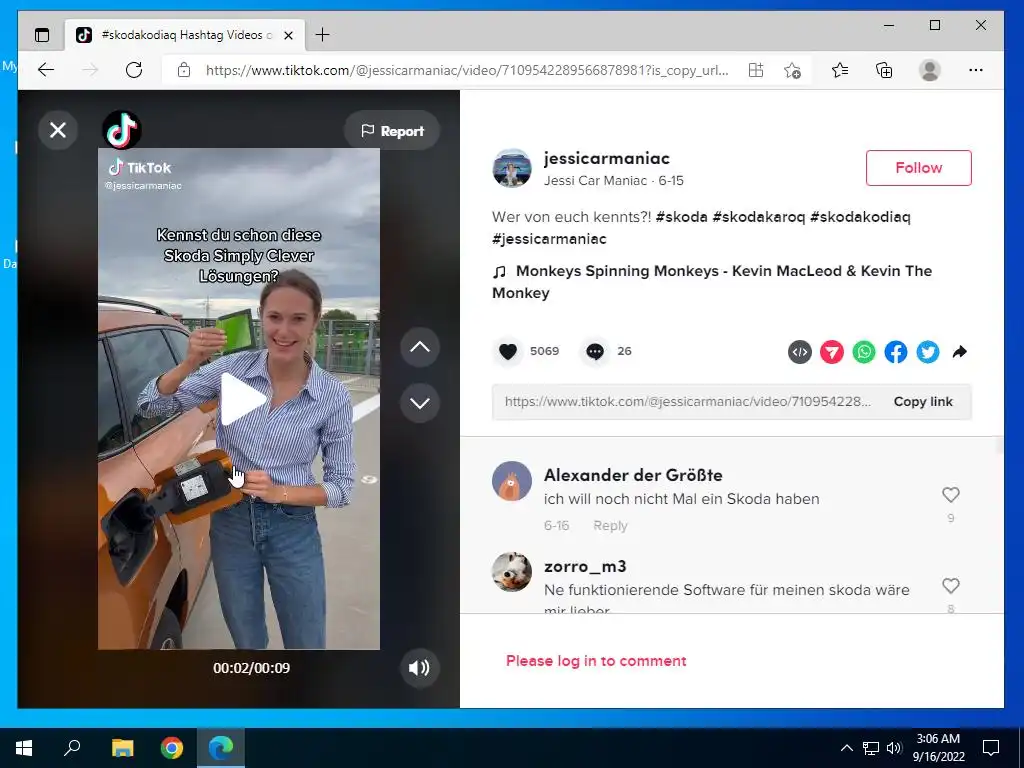
Task: Close the TikTok video viewer
Action: click(58, 130)
